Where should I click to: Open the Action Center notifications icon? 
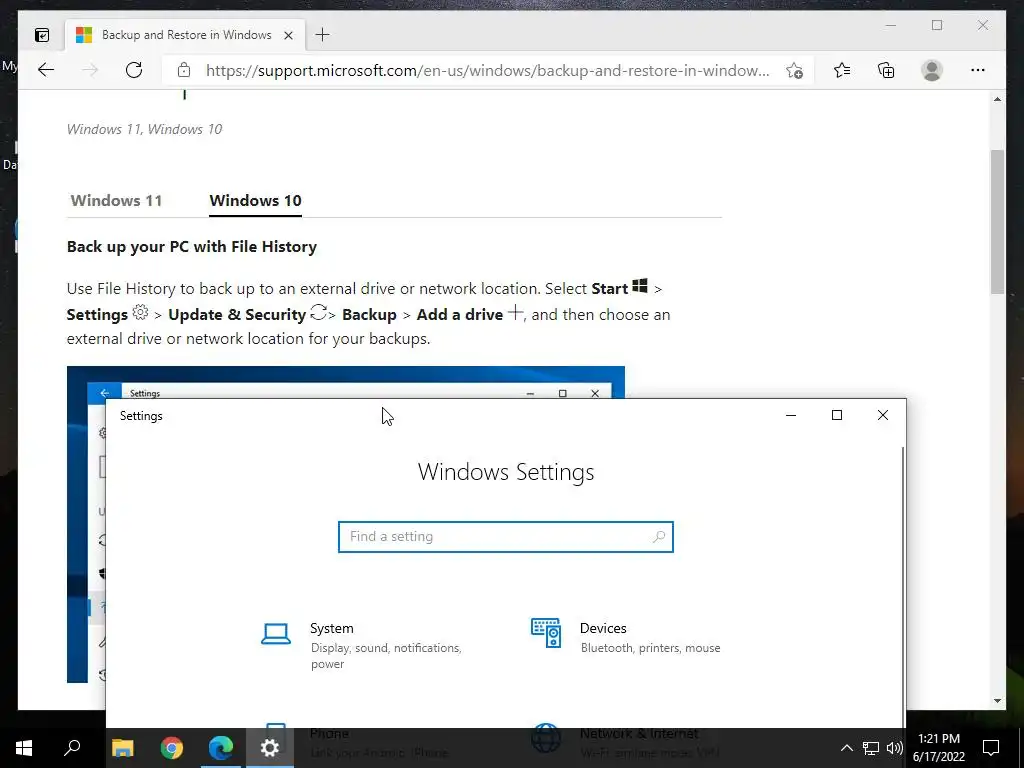pos(991,748)
